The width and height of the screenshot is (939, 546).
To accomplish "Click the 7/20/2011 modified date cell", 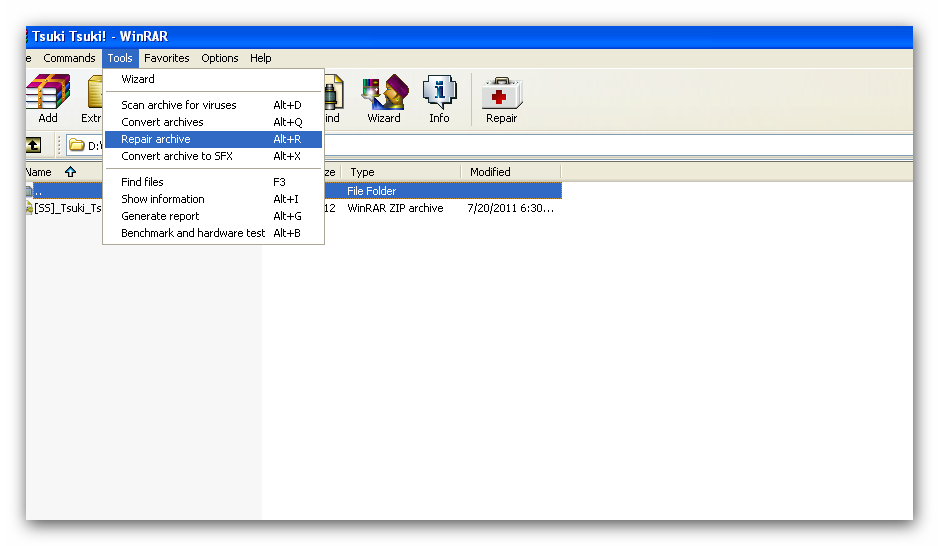I will pos(511,208).
